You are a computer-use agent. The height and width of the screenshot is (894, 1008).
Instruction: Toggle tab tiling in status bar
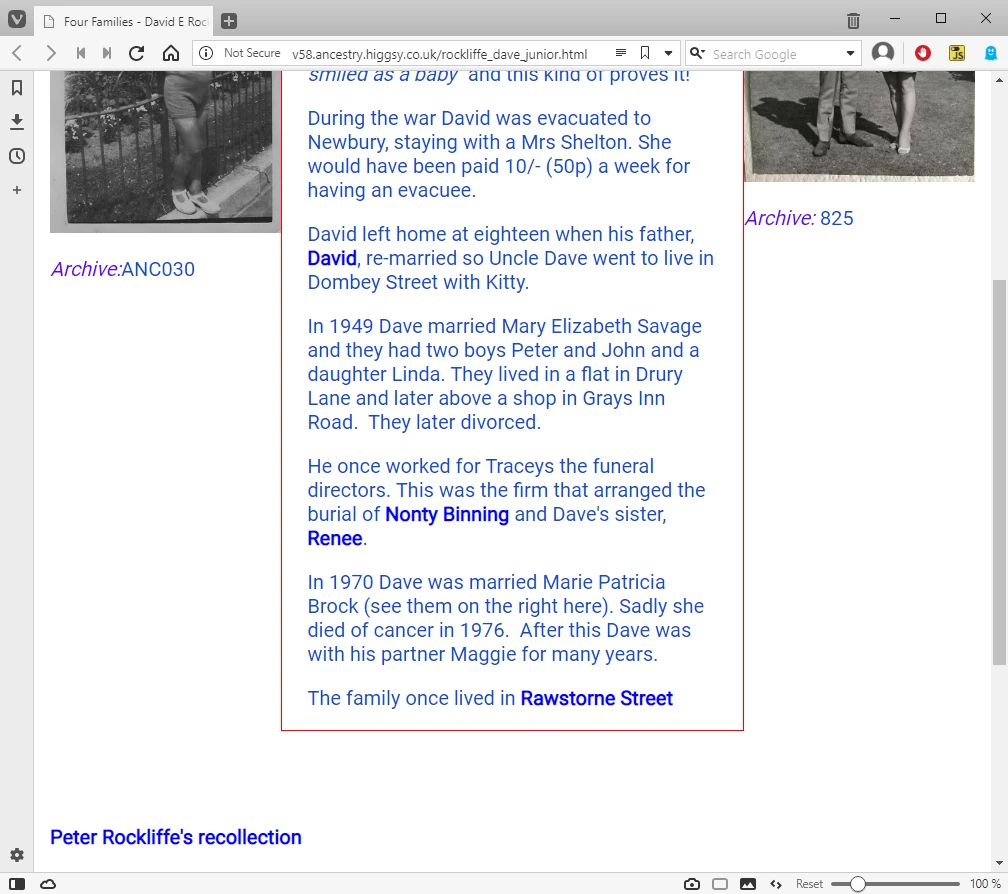720,884
